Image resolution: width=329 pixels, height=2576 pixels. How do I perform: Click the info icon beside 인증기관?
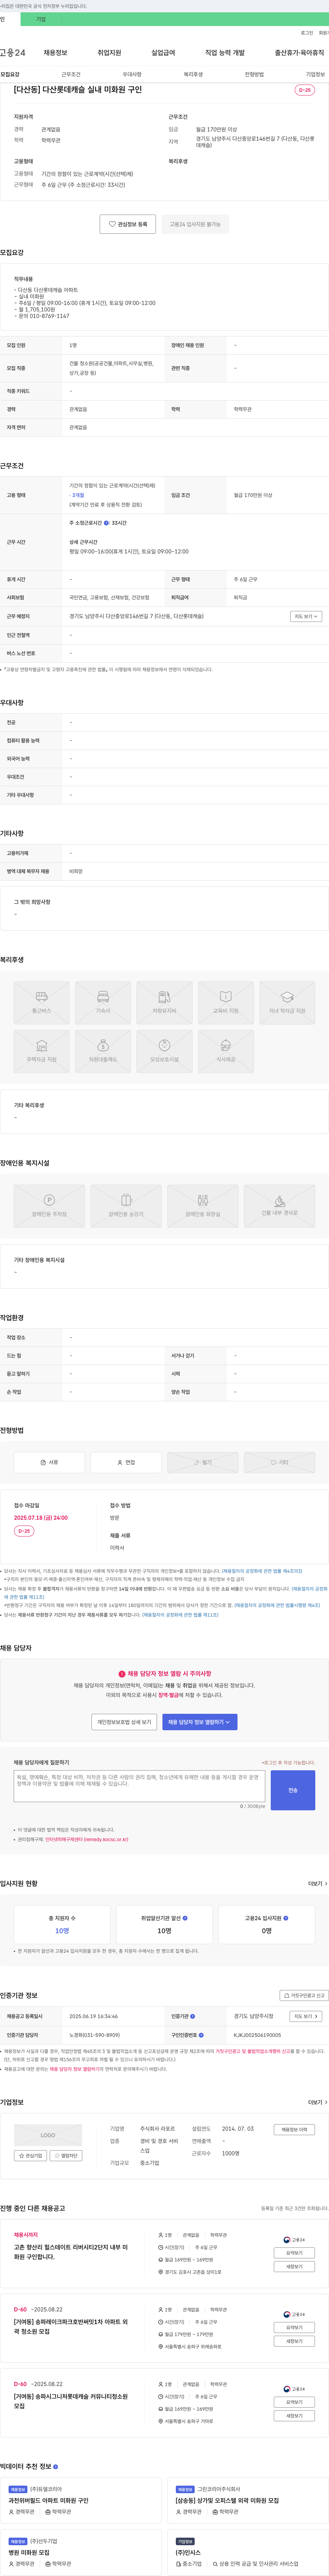pos(193,2016)
